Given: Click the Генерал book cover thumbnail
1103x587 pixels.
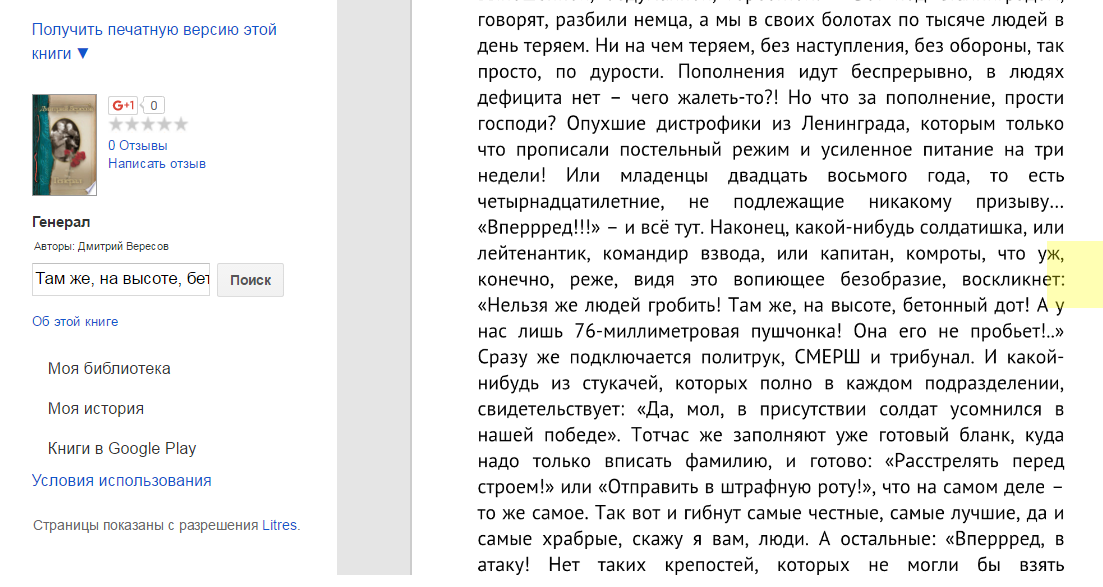Looking at the screenshot, I should 64,144.
